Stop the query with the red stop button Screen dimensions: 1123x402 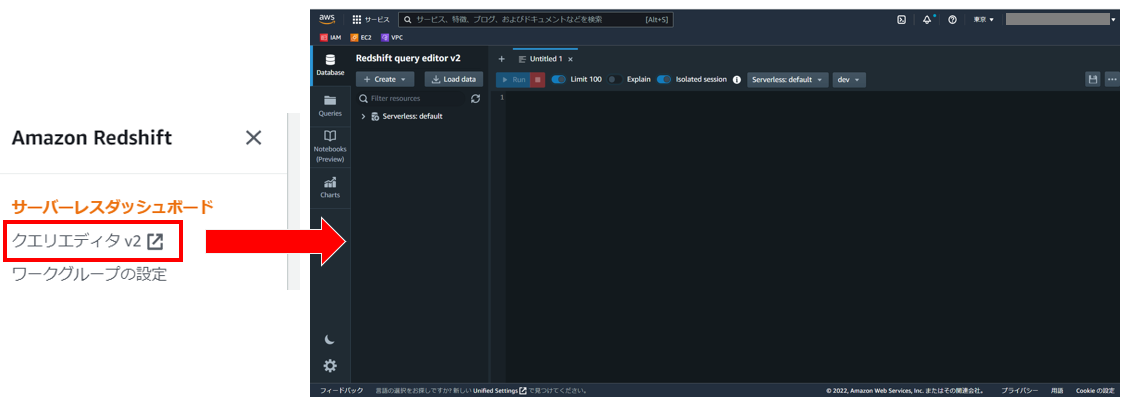click(x=538, y=80)
